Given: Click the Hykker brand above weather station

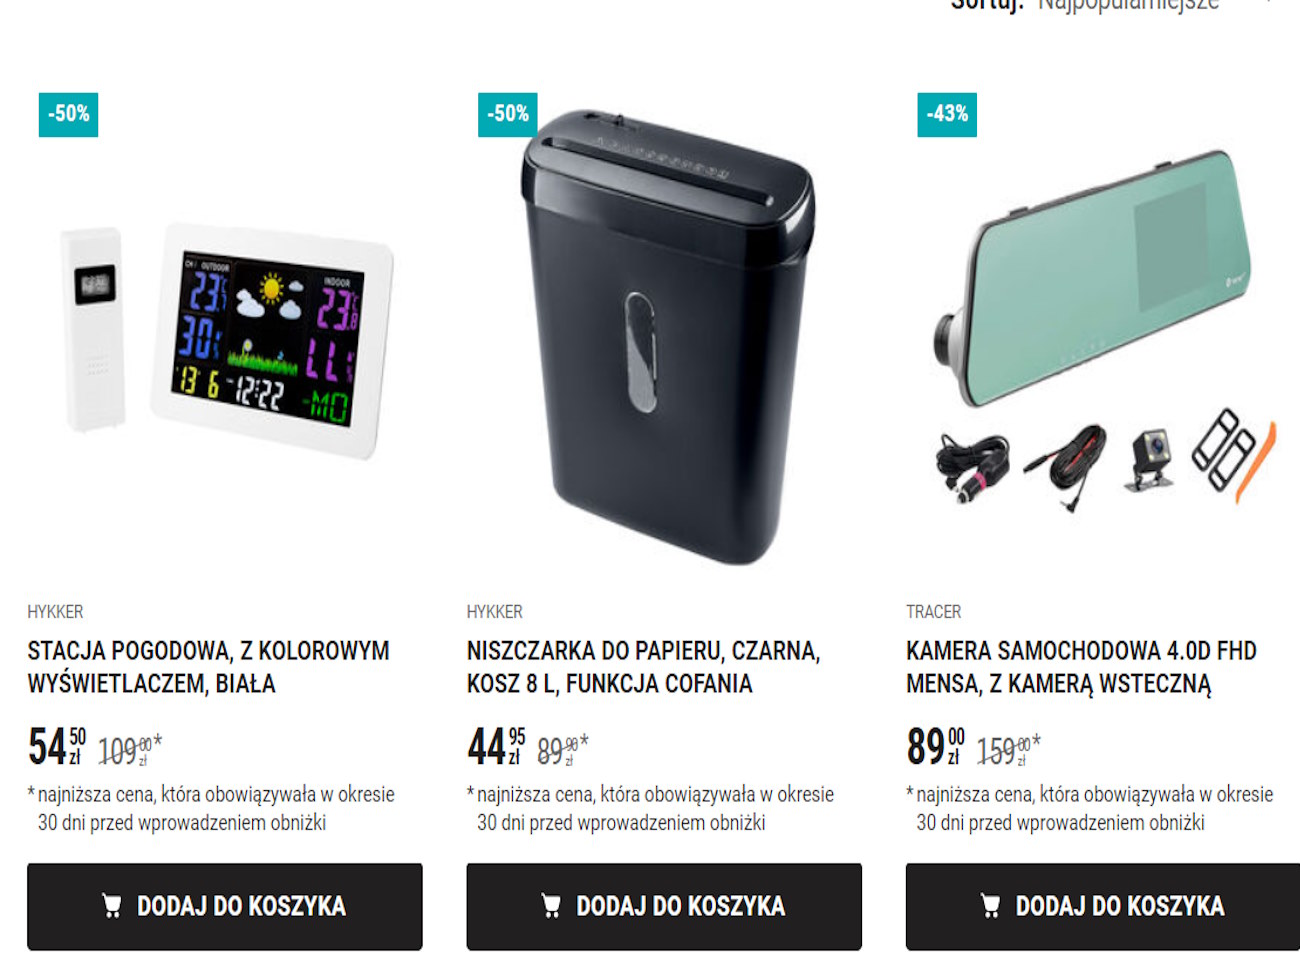Looking at the screenshot, I should coord(55,612).
